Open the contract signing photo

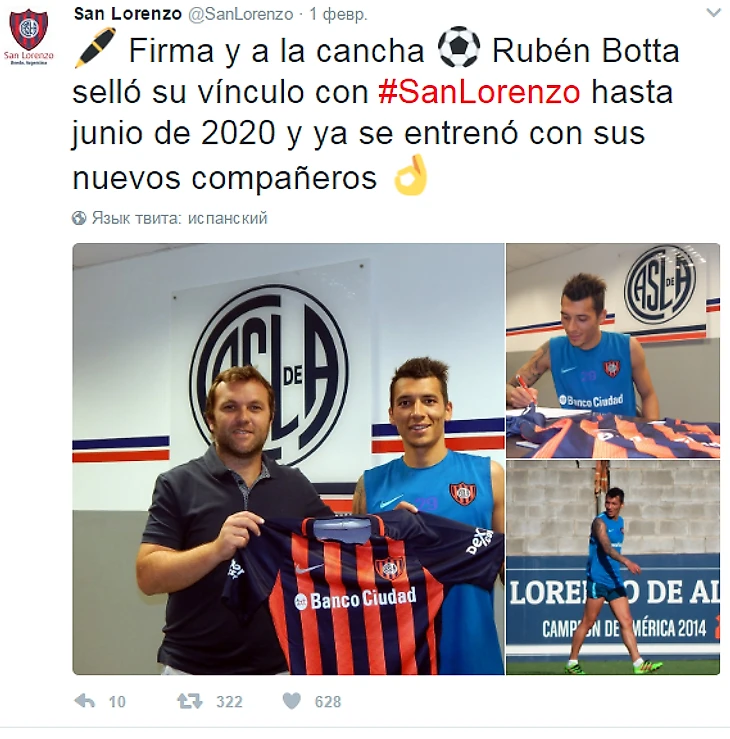pos(613,351)
